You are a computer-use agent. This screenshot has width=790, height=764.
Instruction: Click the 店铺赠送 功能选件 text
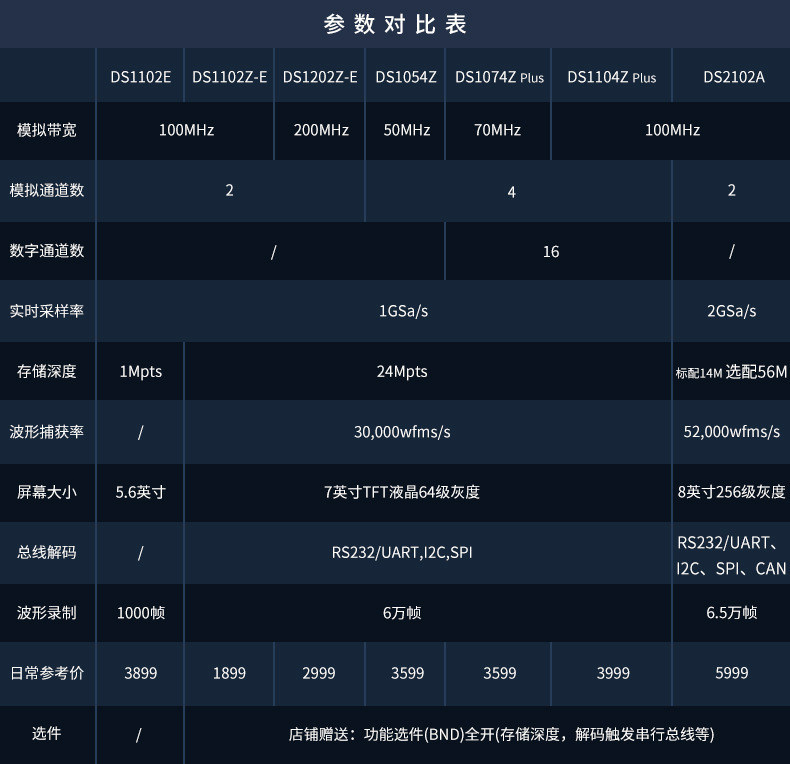(x=501, y=734)
